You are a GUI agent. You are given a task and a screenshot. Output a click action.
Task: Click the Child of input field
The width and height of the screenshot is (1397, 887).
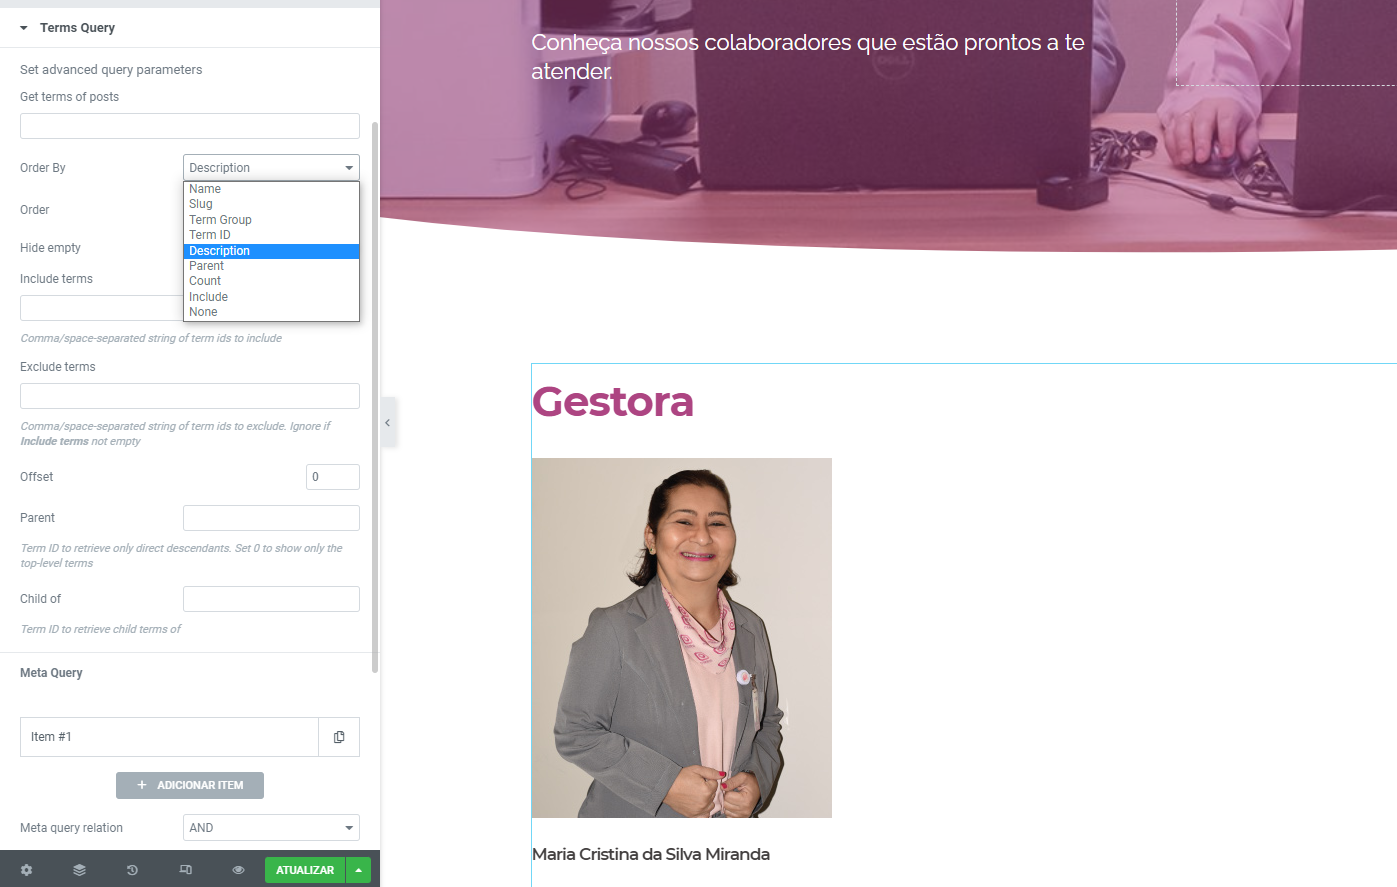point(271,599)
